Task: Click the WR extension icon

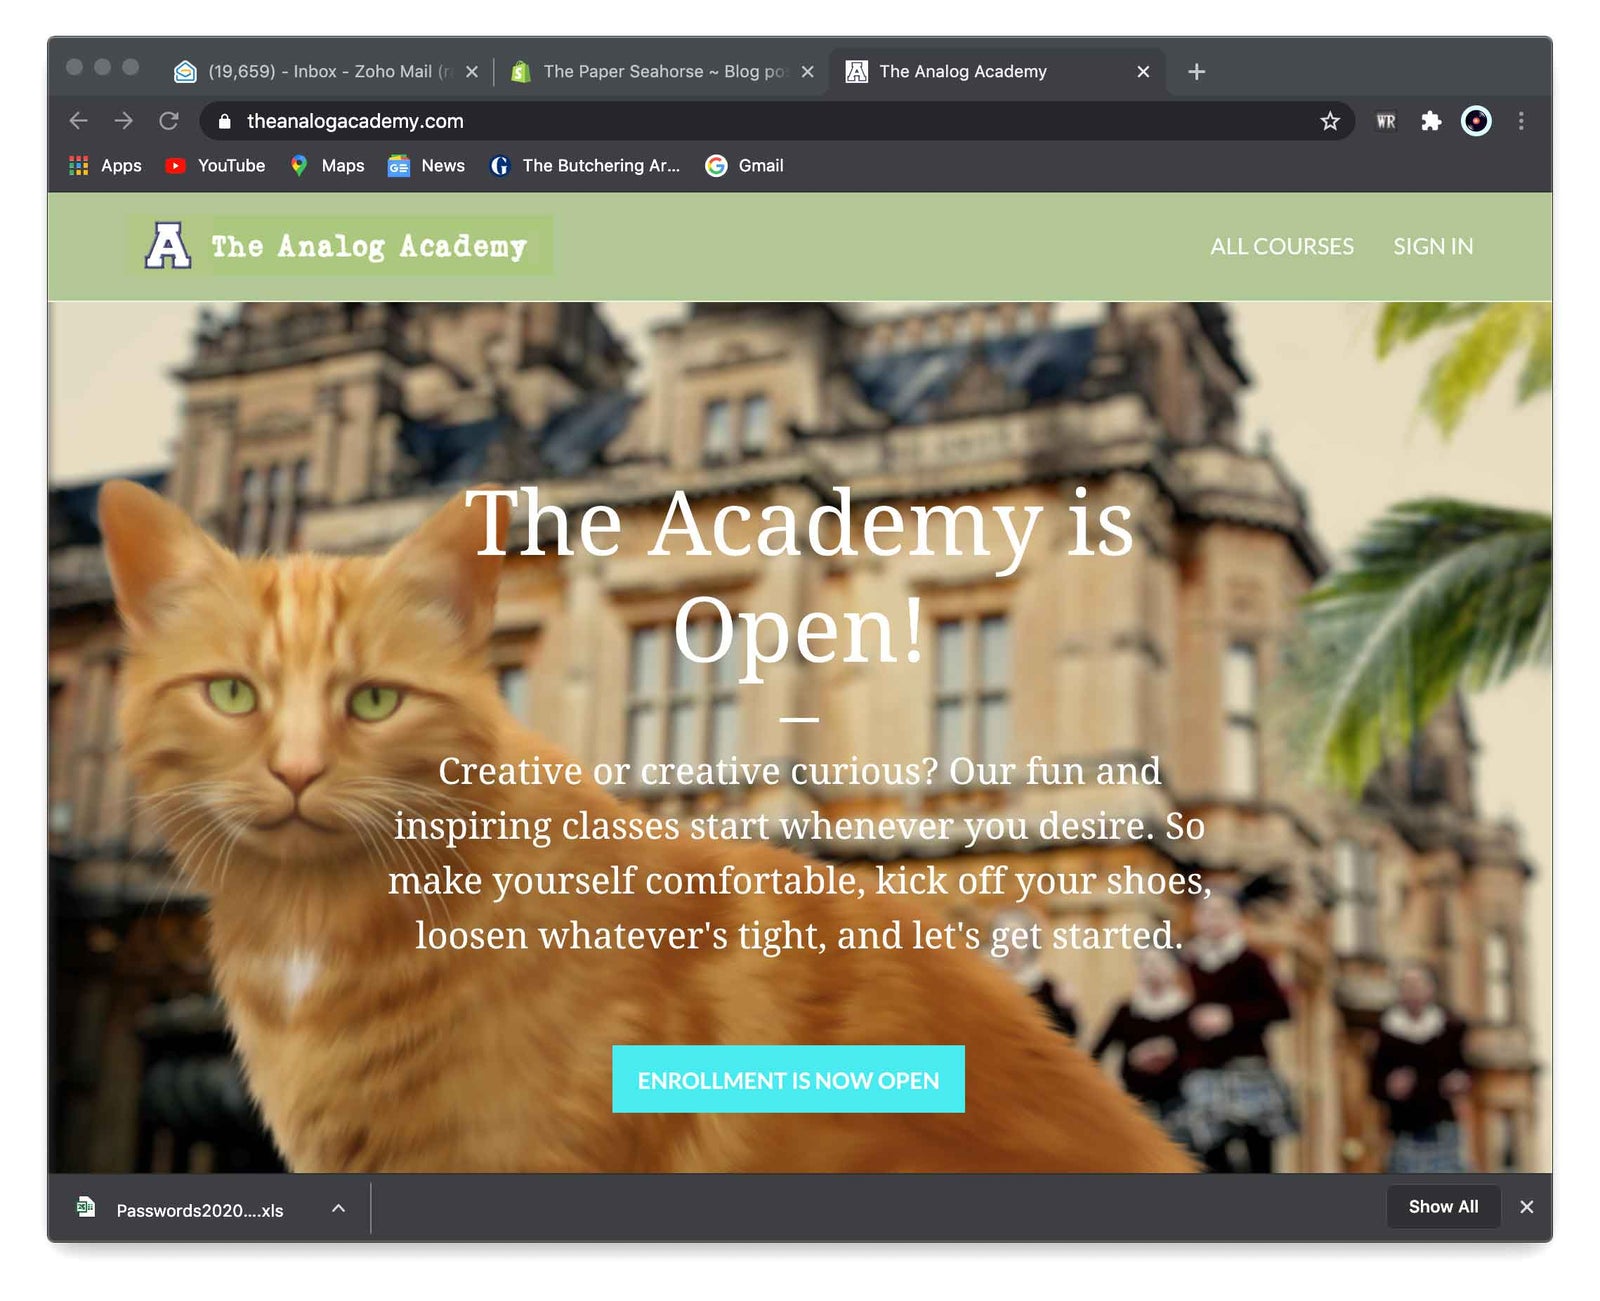Action: coord(1385,121)
